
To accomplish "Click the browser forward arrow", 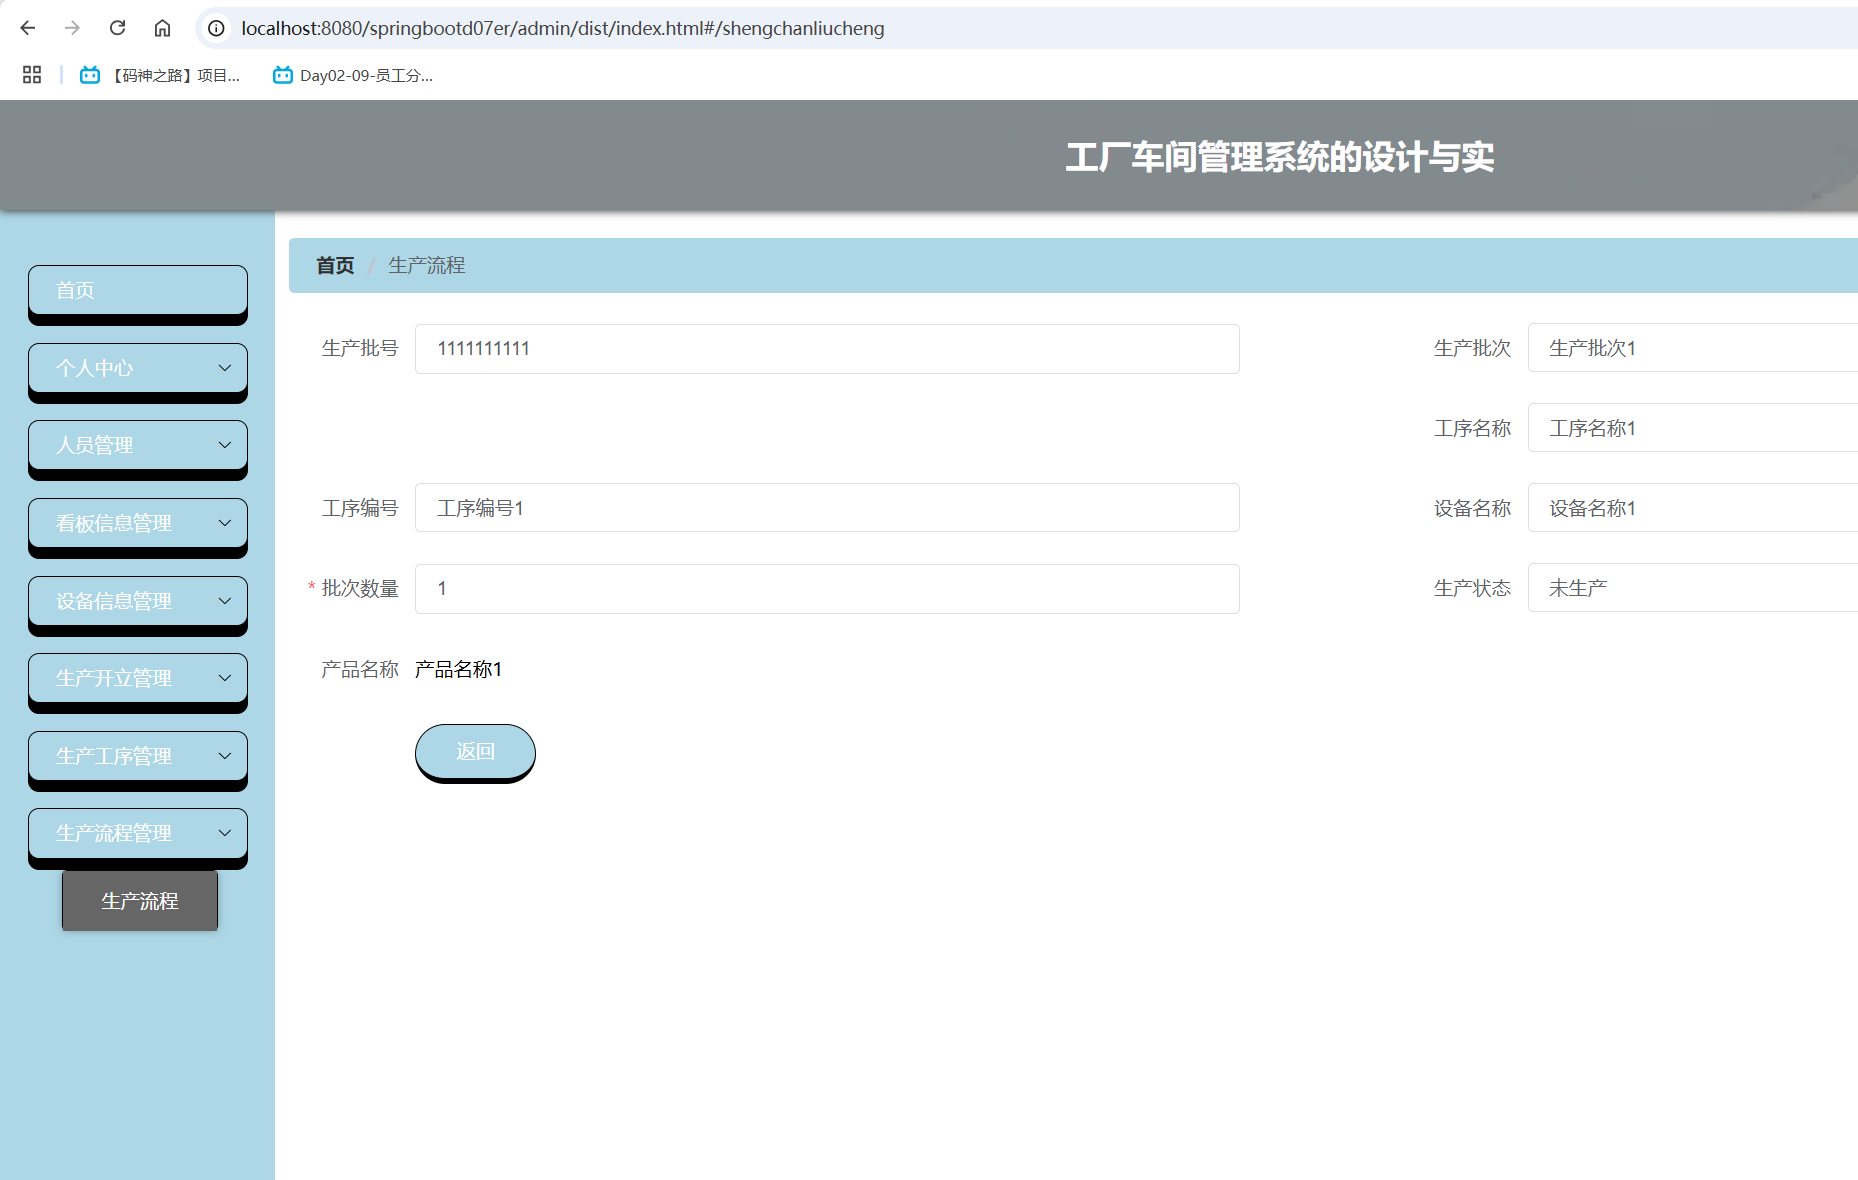I will (72, 28).
